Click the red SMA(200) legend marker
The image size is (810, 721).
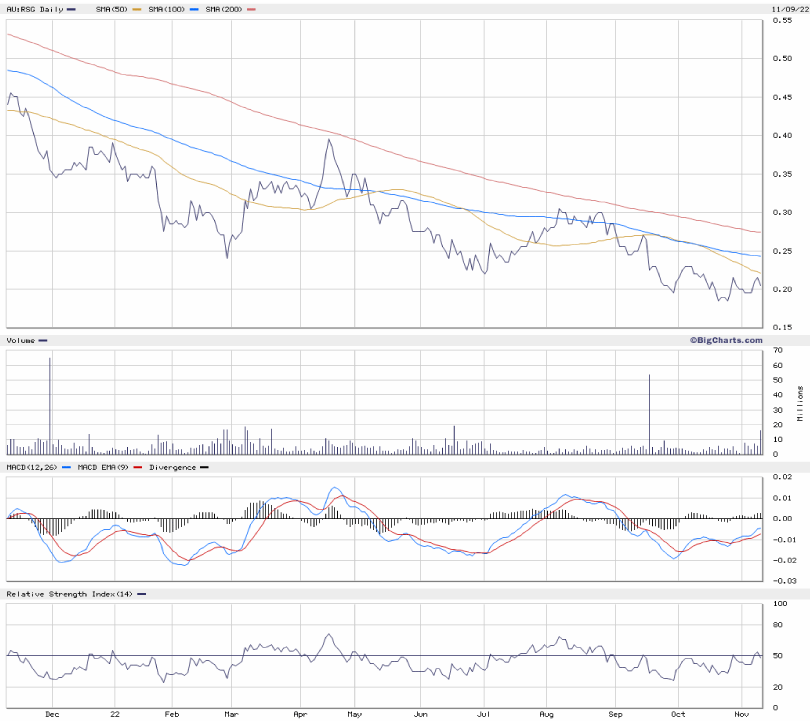click(x=251, y=9)
